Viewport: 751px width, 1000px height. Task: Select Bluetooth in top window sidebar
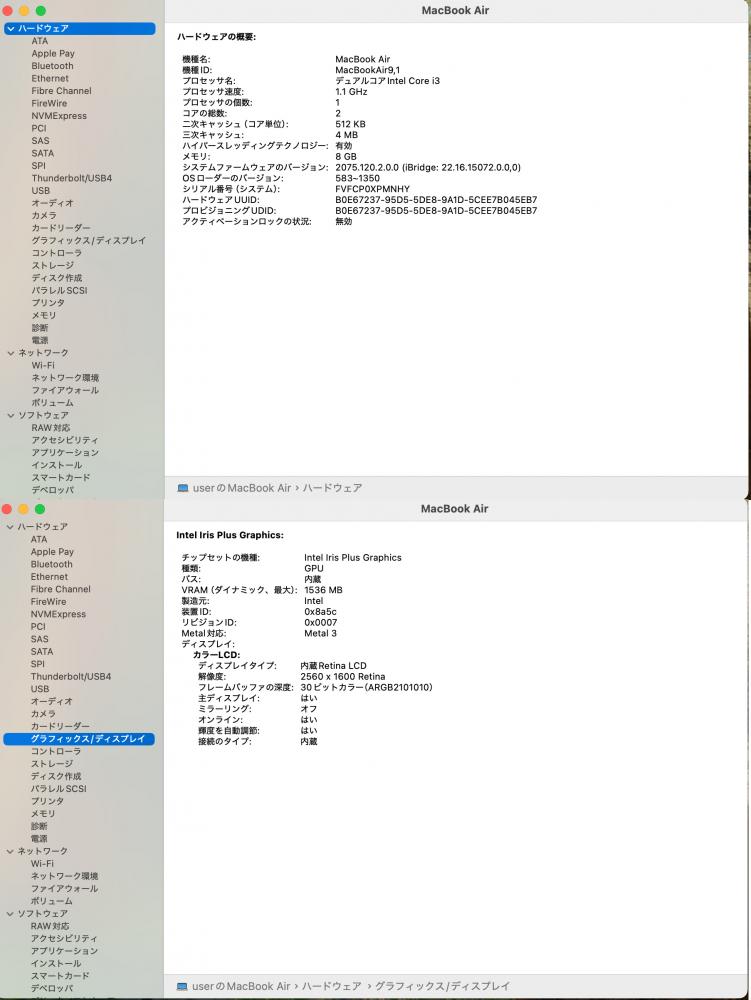52,66
